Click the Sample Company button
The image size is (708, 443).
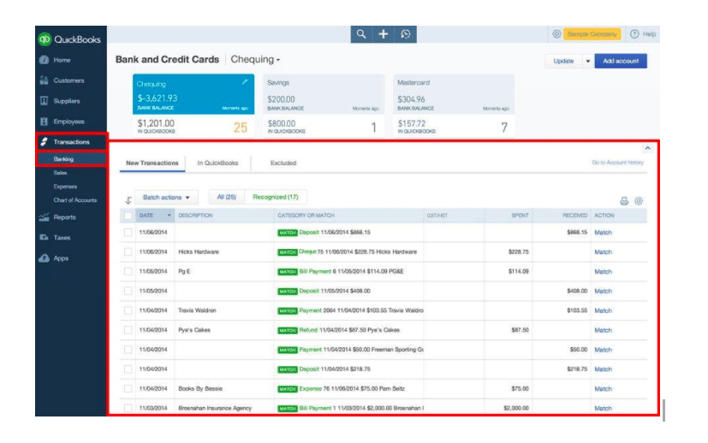tap(592, 34)
